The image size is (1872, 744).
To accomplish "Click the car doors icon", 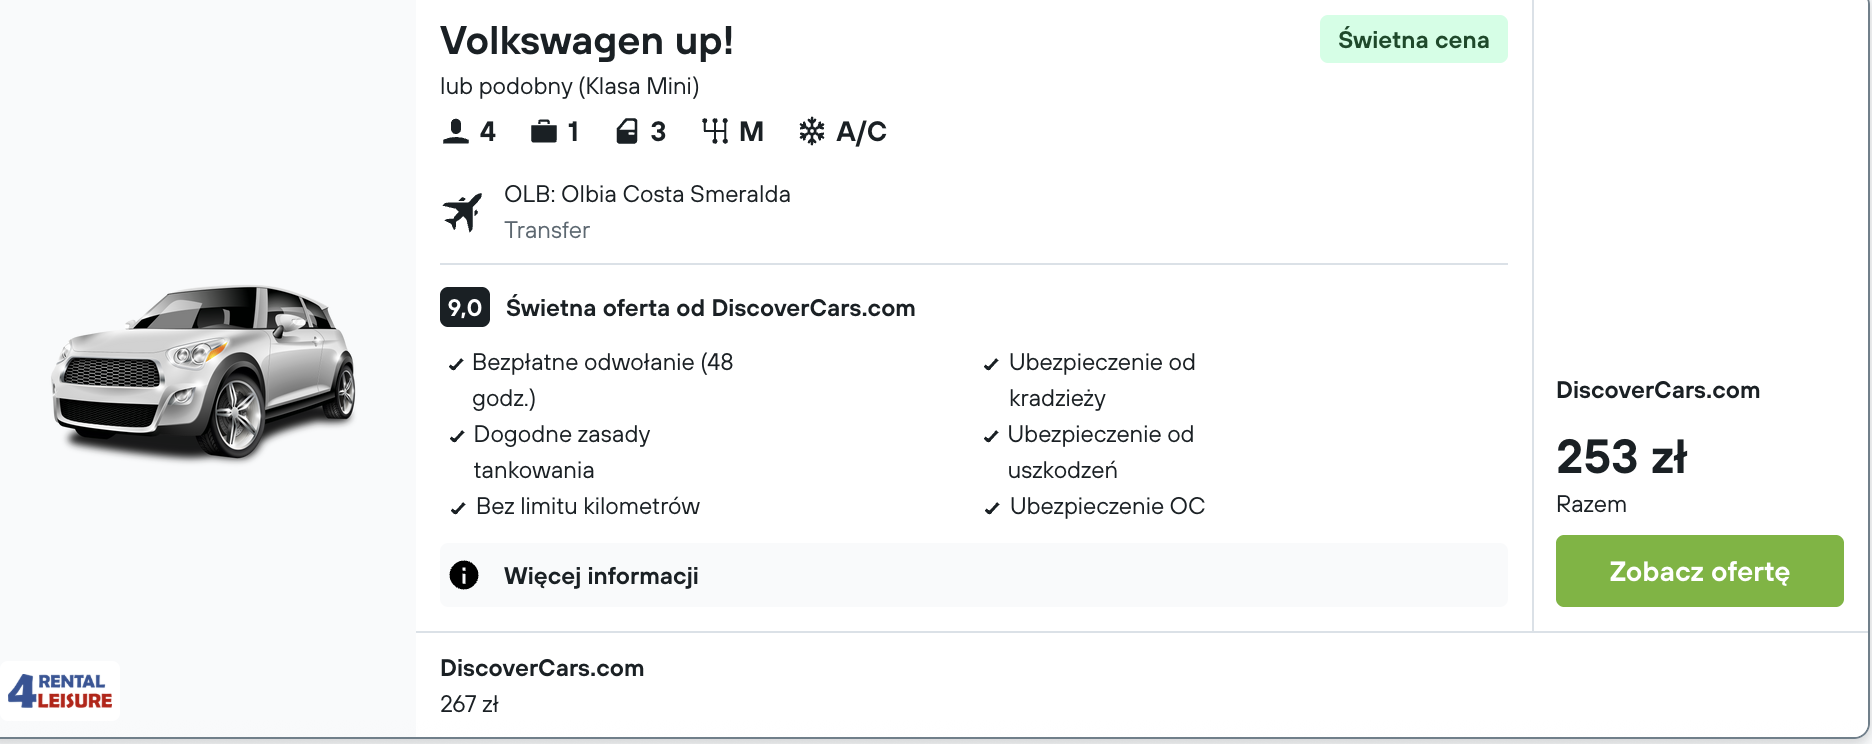I will [x=627, y=132].
